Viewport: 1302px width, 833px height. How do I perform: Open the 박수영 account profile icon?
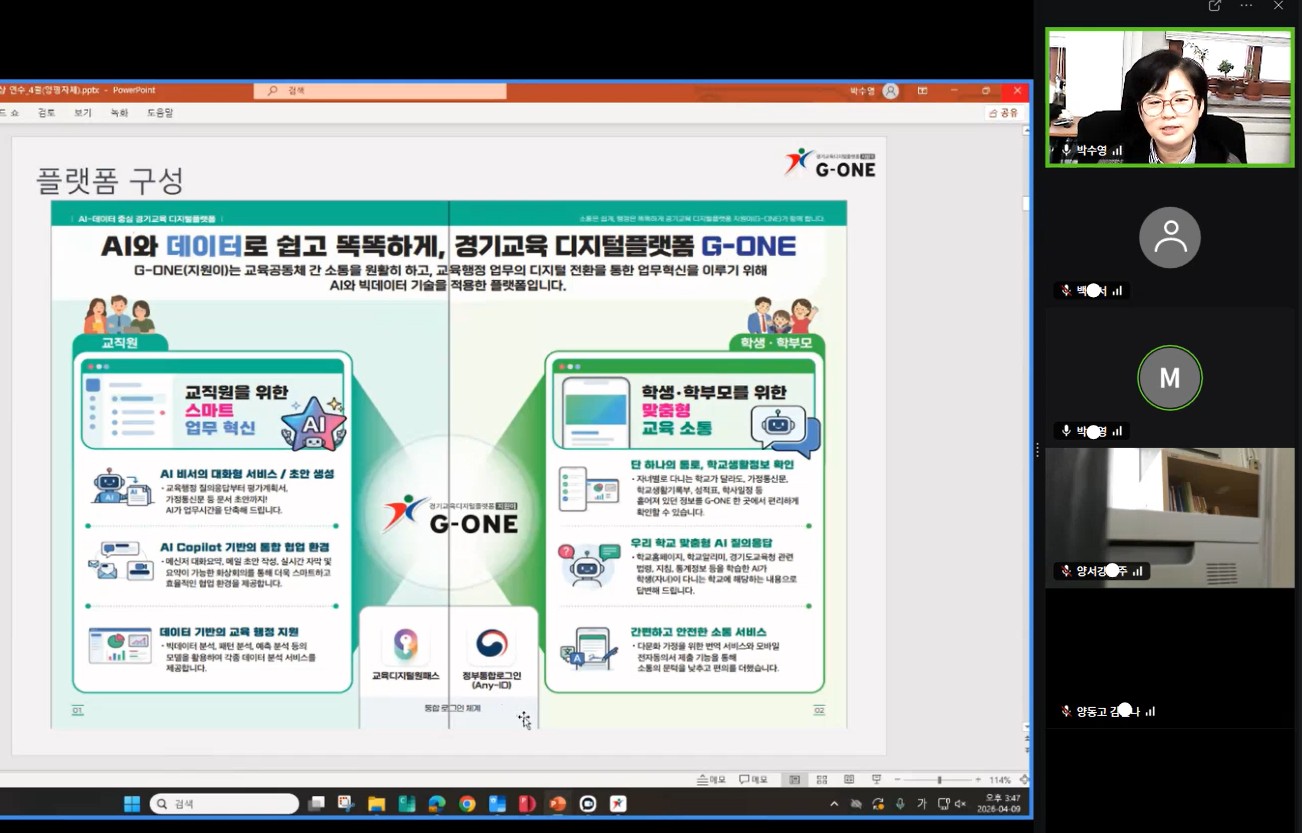pyautogui.click(x=891, y=91)
